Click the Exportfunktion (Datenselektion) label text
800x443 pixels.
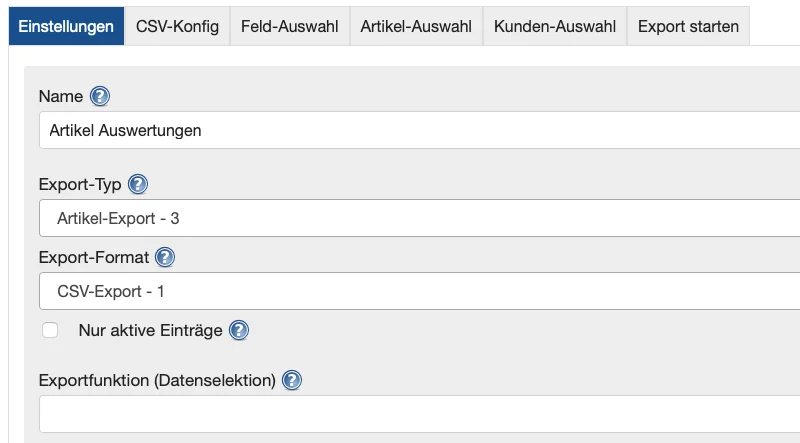(x=157, y=380)
